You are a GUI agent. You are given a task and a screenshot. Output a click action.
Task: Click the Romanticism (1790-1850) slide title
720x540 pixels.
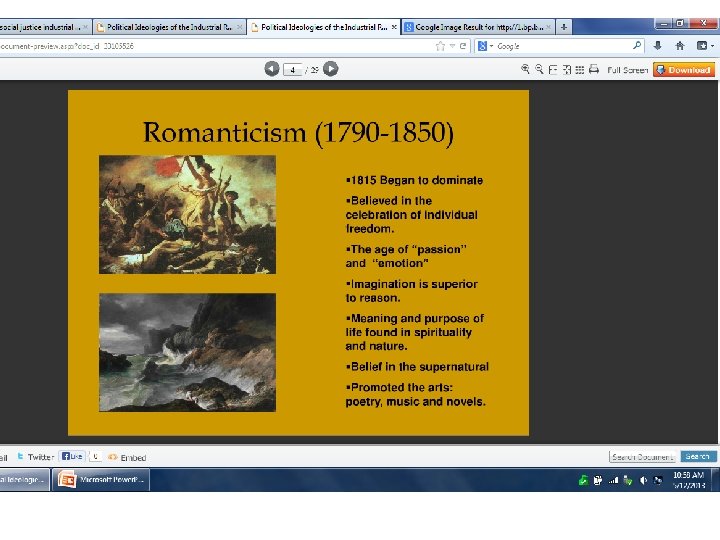(x=298, y=133)
